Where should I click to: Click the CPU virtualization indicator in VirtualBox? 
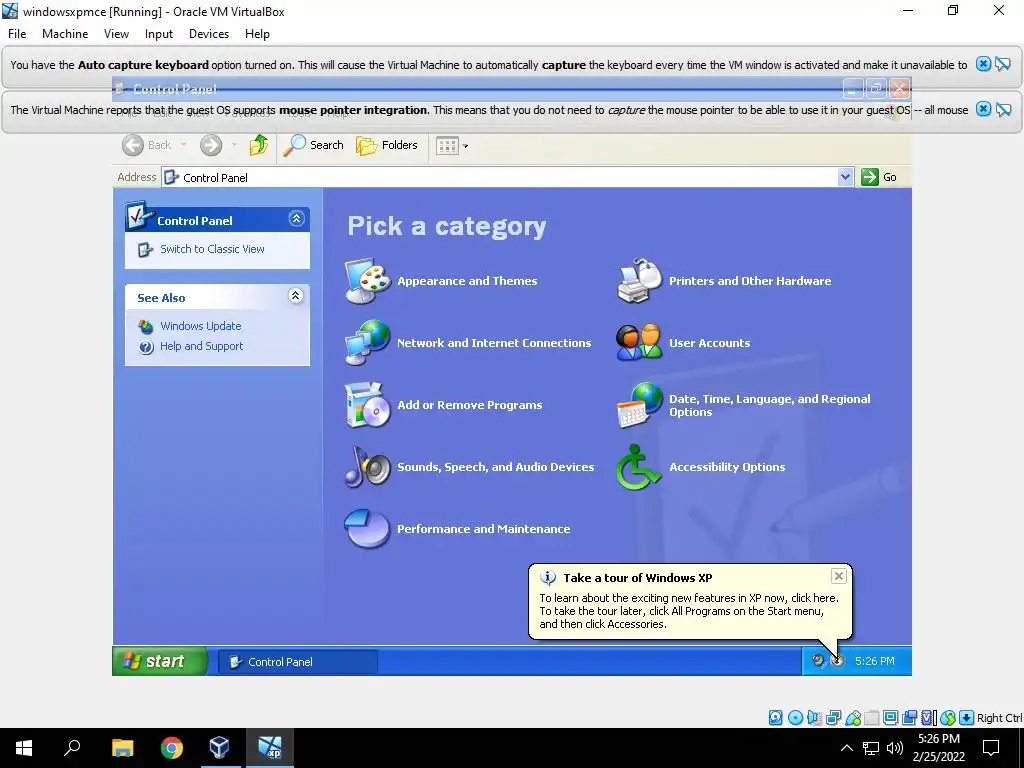pos(928,718)
